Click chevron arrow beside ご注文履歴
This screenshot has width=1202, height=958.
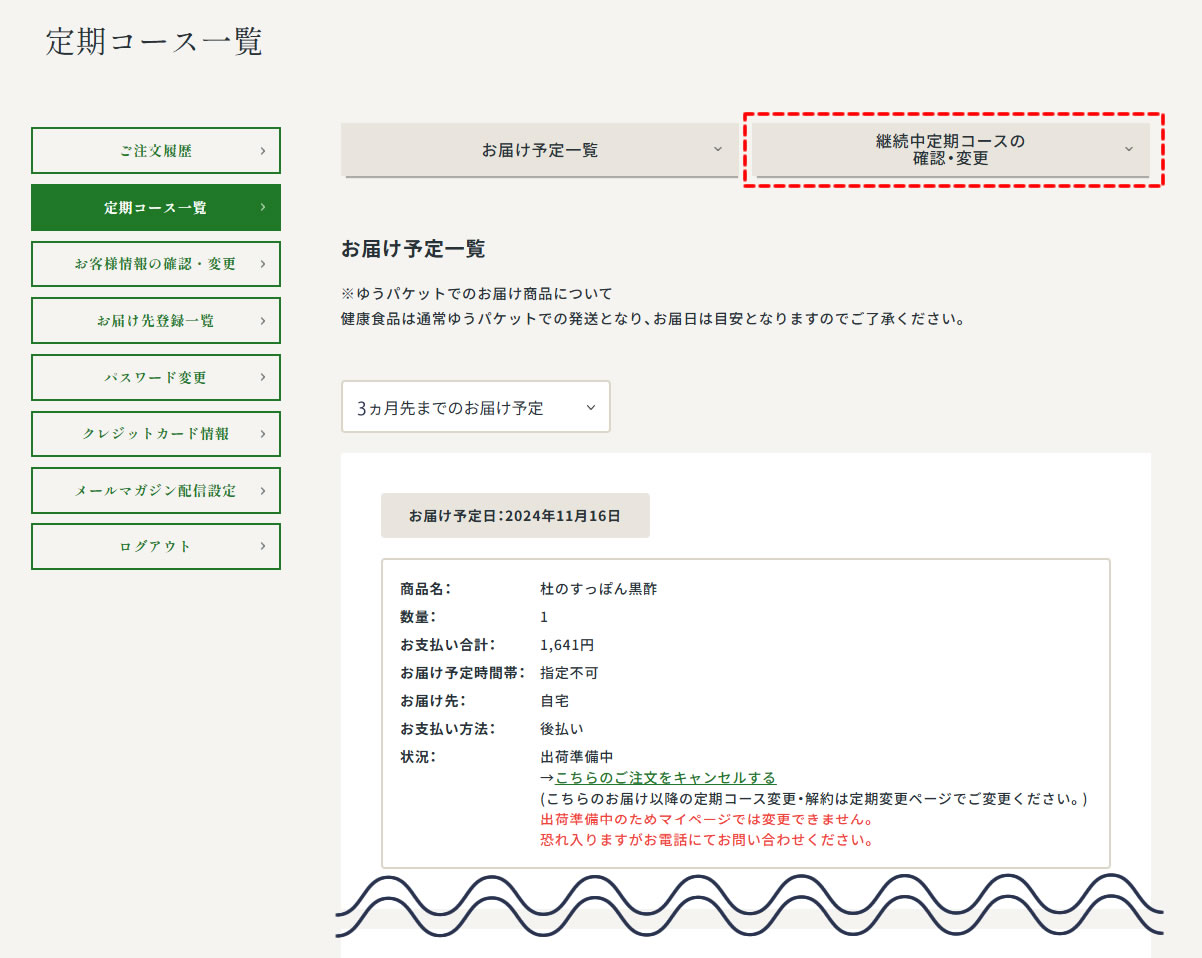pyautogui.click(x=262, y=151)
